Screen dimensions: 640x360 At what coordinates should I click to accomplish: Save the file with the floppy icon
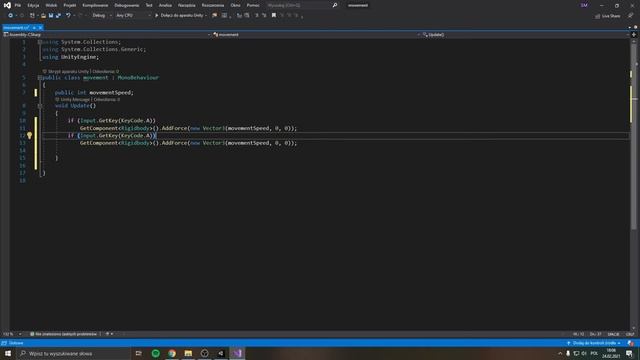click(51, 16)
